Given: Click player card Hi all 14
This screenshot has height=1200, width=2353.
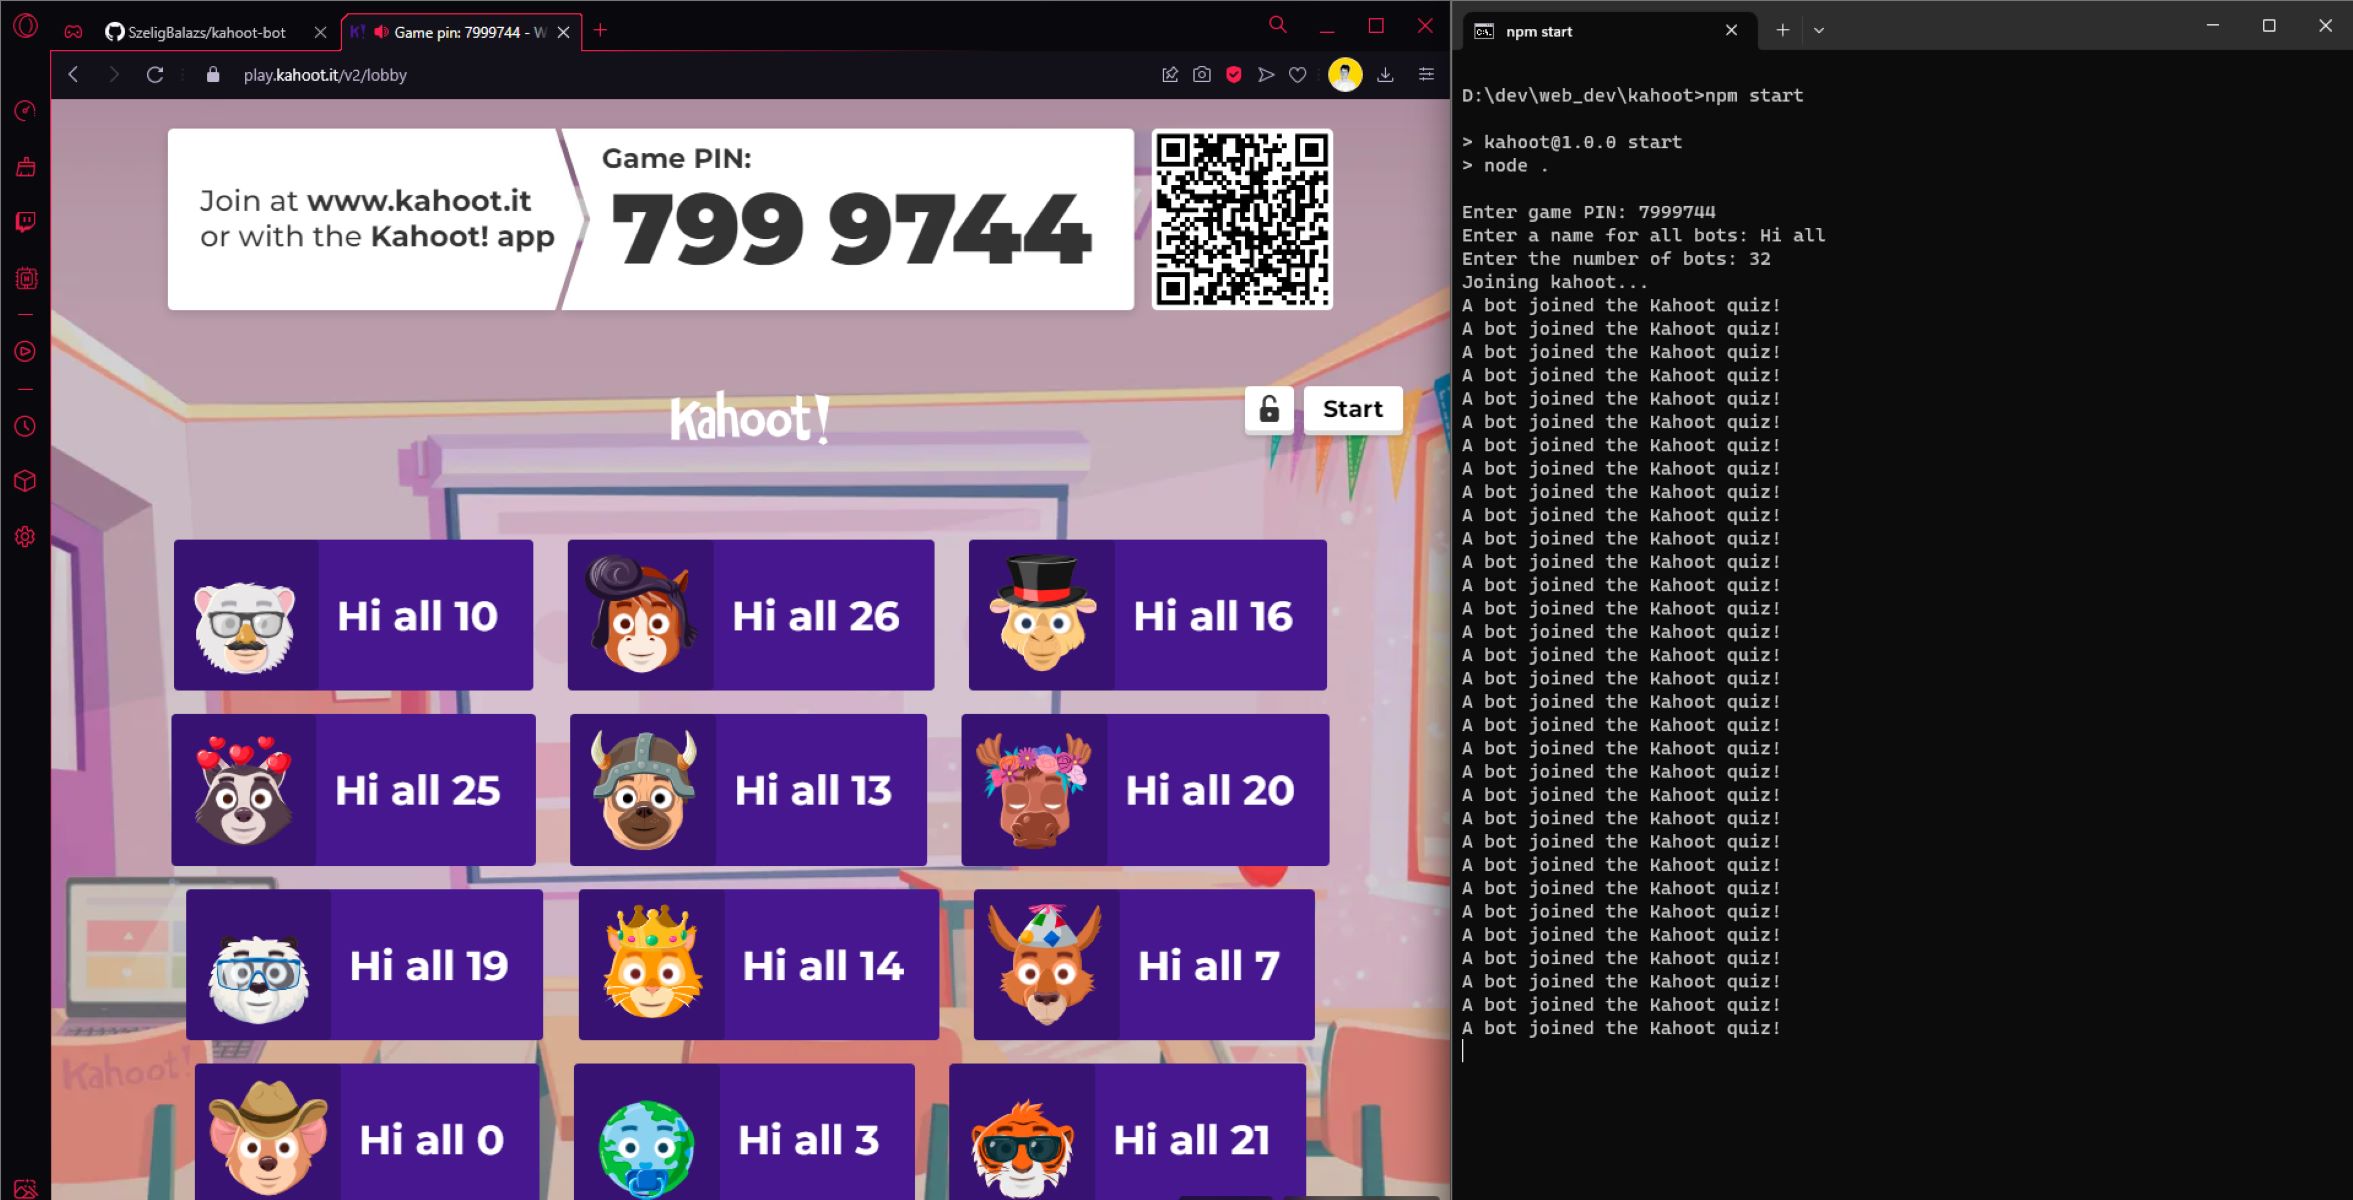Looking at the screenshot, I should pyautogui.click(x=759, y=965).
